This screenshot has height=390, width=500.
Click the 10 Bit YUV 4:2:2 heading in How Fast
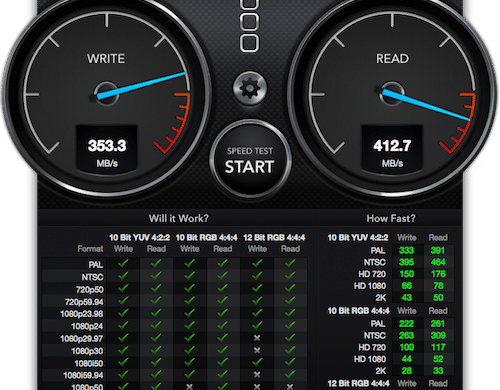[358, 238]
